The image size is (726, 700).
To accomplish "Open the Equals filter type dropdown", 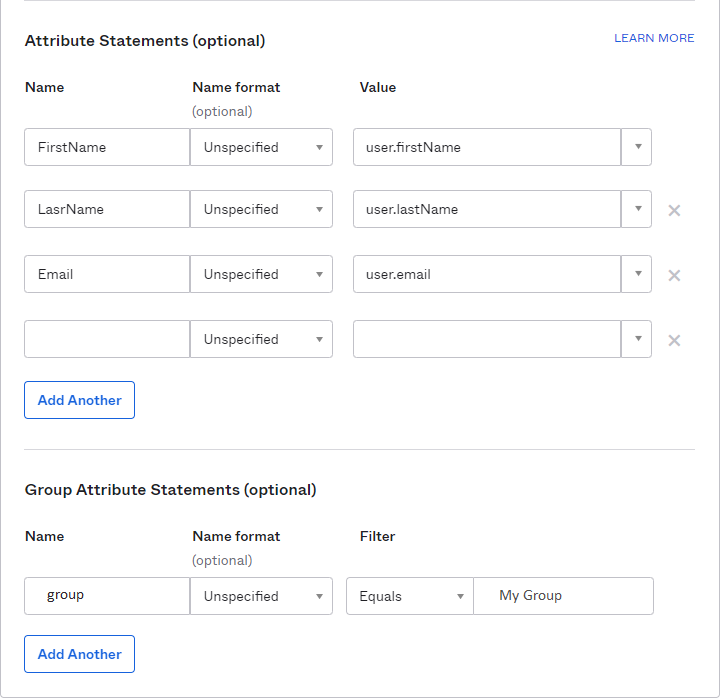I will click(410, 596).
